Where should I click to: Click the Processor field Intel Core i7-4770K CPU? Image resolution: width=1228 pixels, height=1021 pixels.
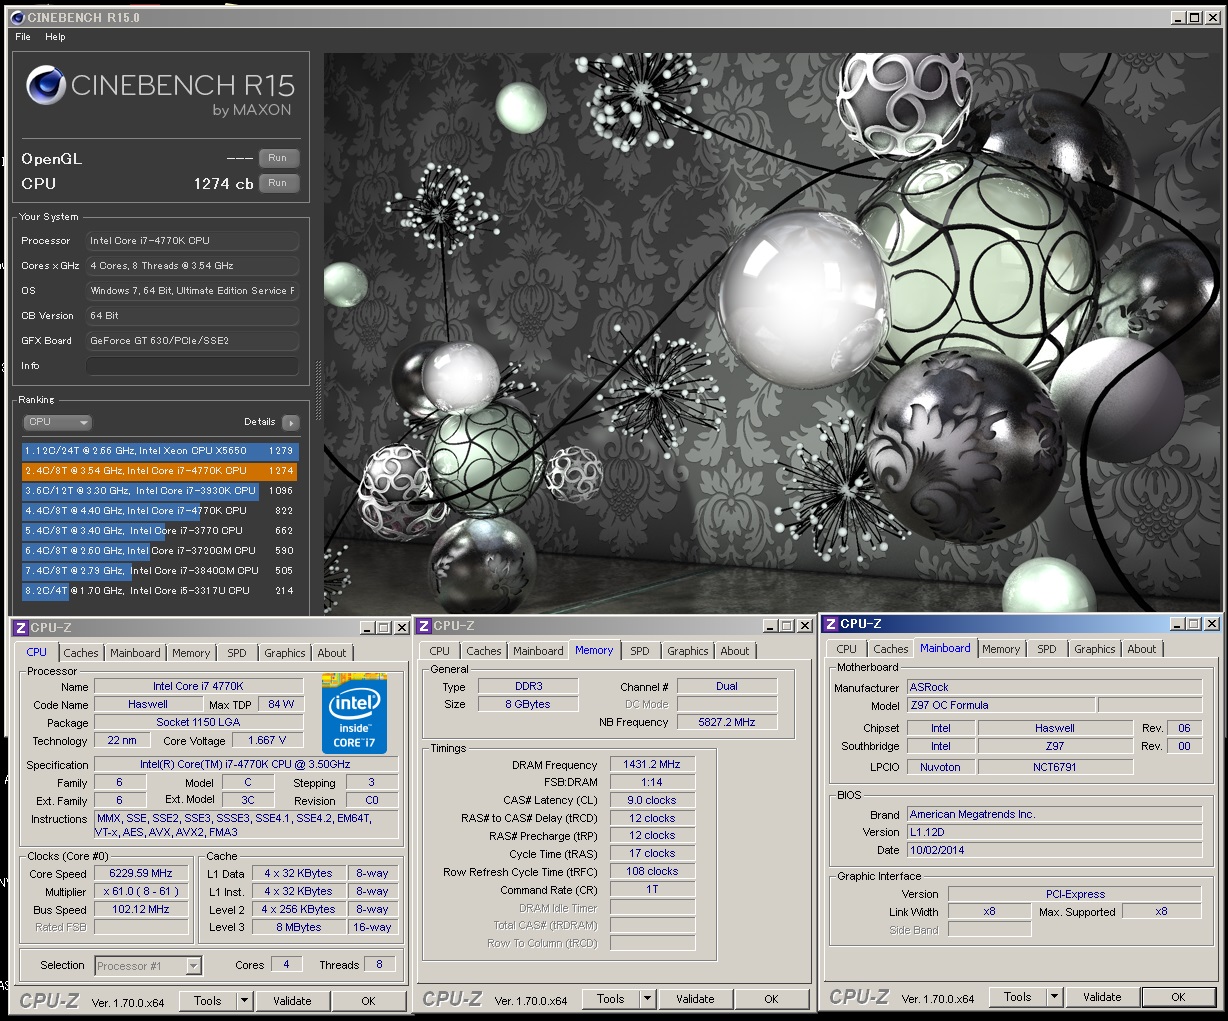point(192,241)
